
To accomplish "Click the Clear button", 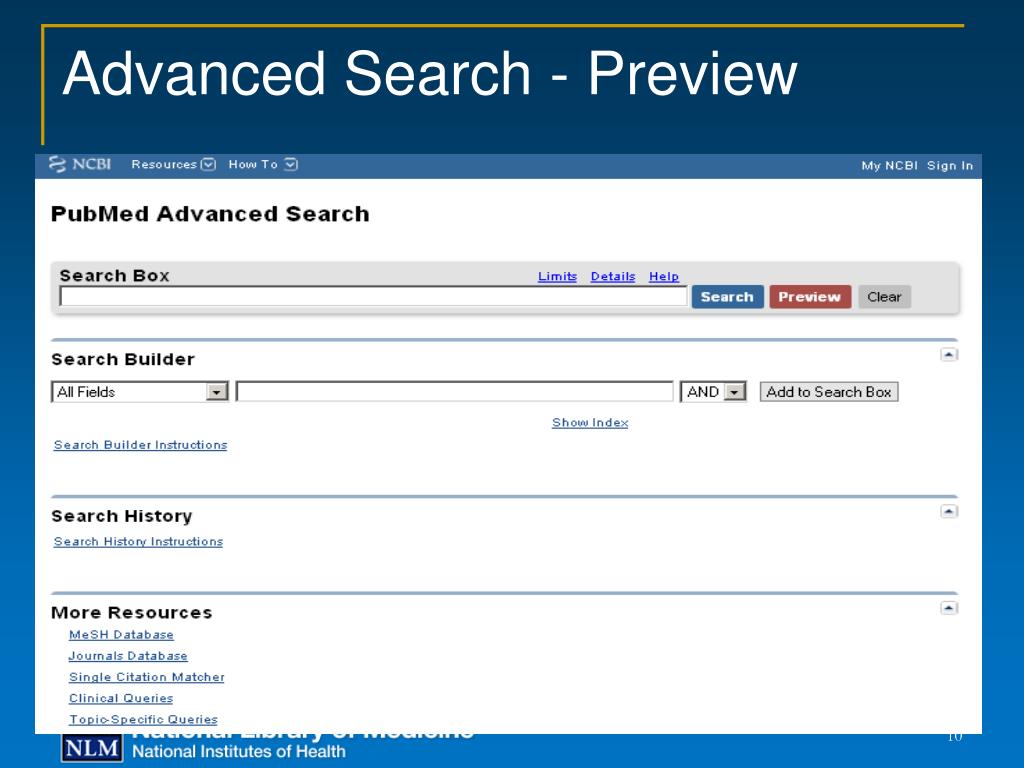I will point(884,296).
